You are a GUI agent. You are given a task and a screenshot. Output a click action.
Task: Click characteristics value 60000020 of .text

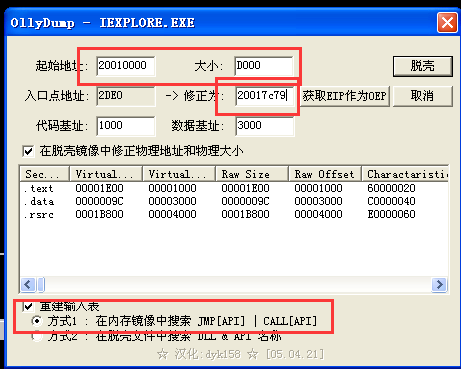[x=391, y=188]
